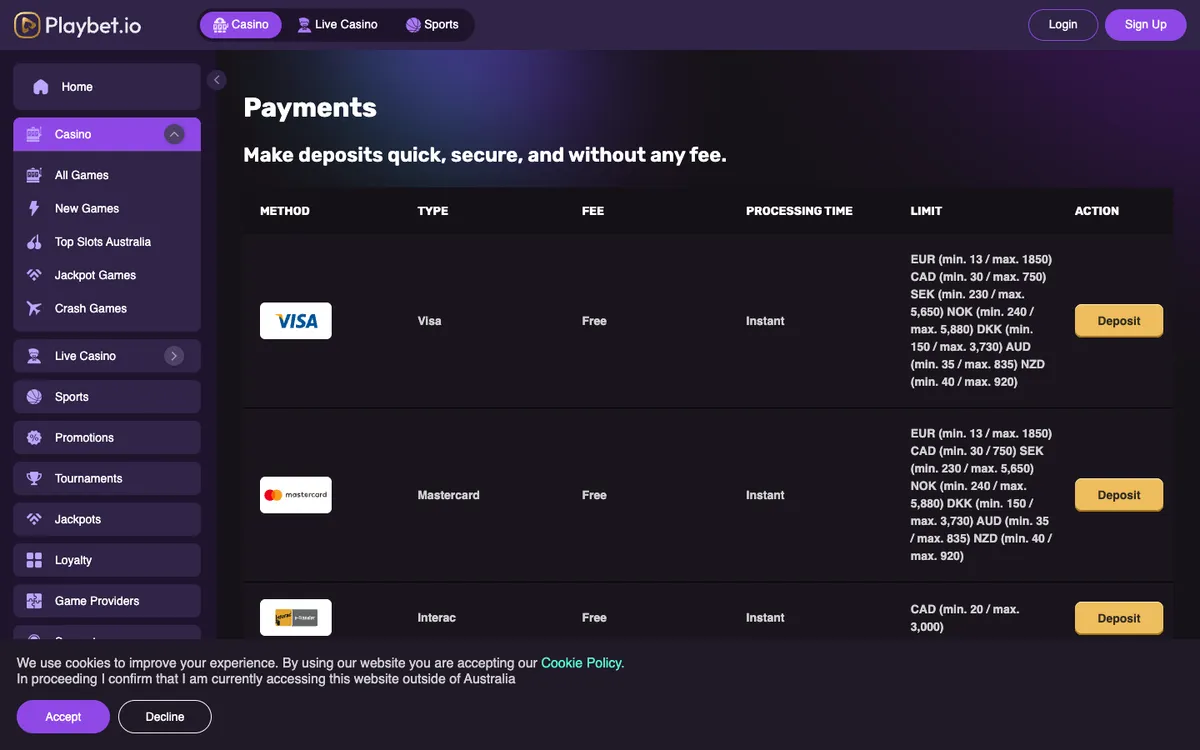Go to Promotions page
1200x750 pixels.
[x=107, y=438]
